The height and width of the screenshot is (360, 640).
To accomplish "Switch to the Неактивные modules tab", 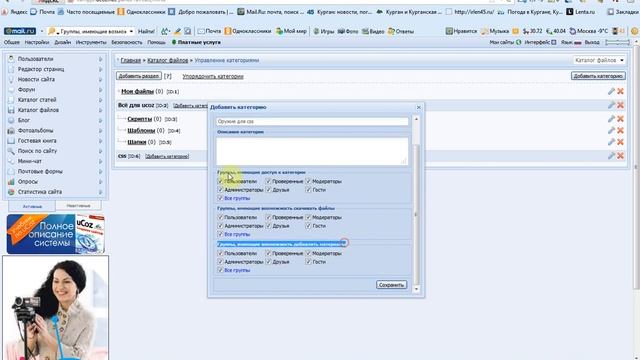I will click(78, 206).
